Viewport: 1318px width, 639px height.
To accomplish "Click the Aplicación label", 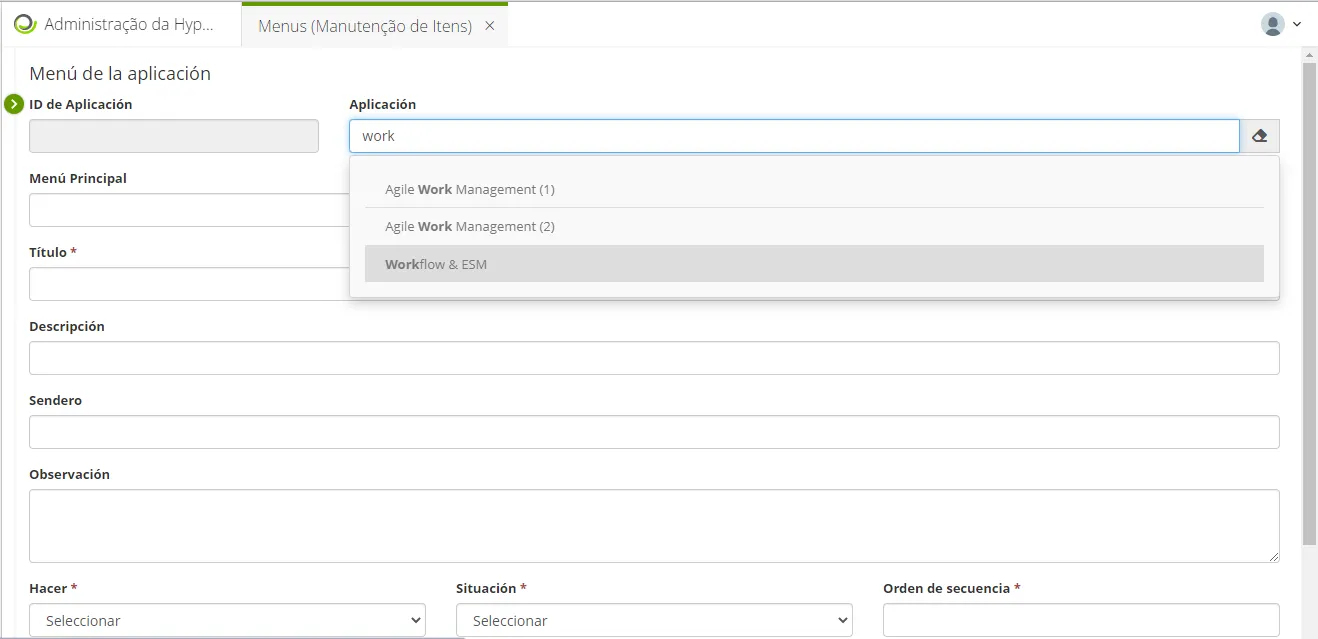I will coord(382,104).
